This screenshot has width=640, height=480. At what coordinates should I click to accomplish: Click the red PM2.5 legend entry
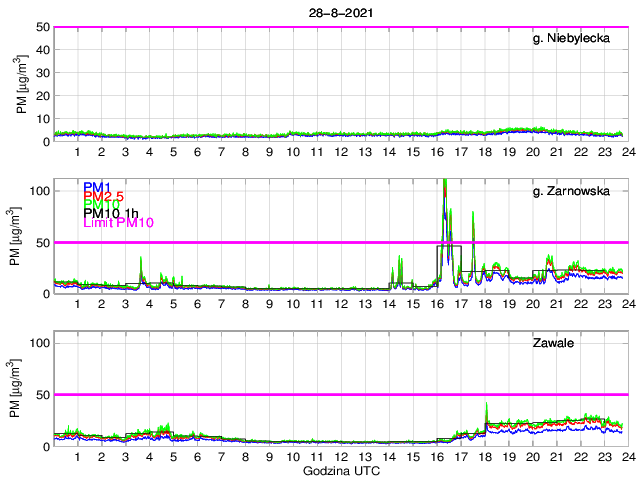(104, 196)
